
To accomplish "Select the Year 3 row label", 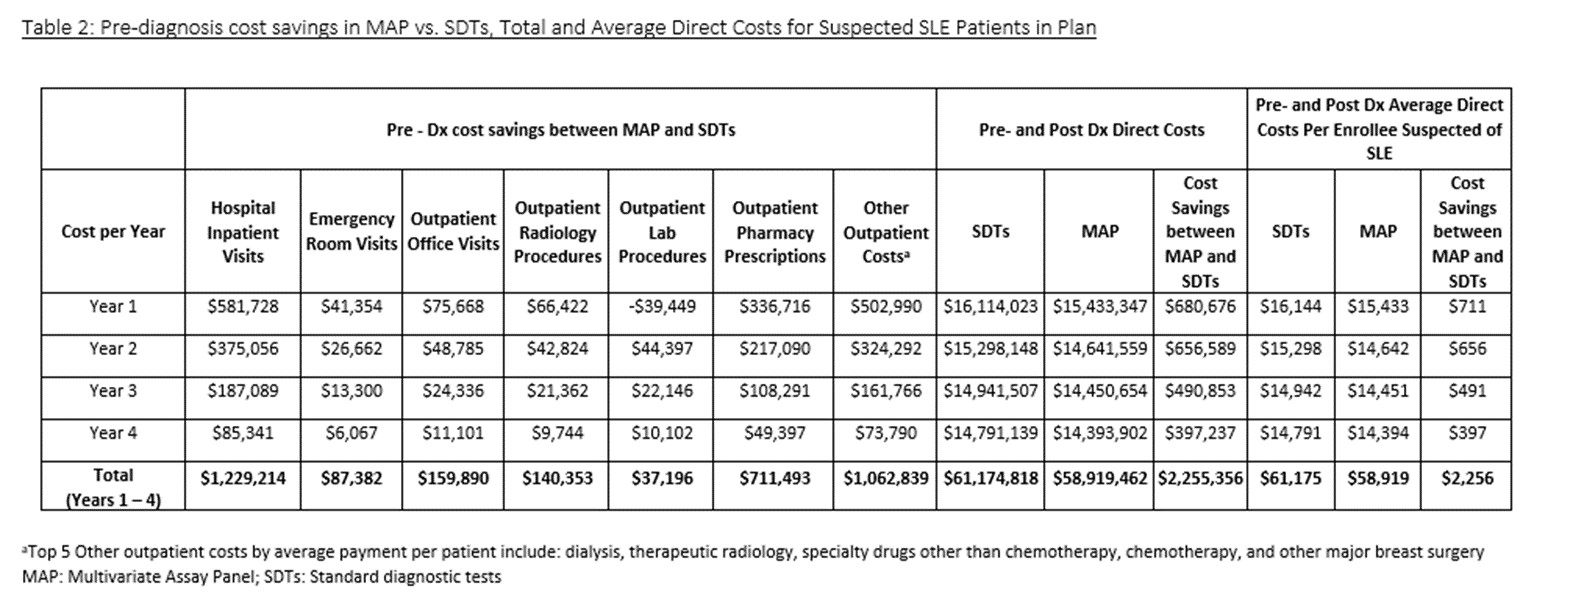I will click(113, 390).
